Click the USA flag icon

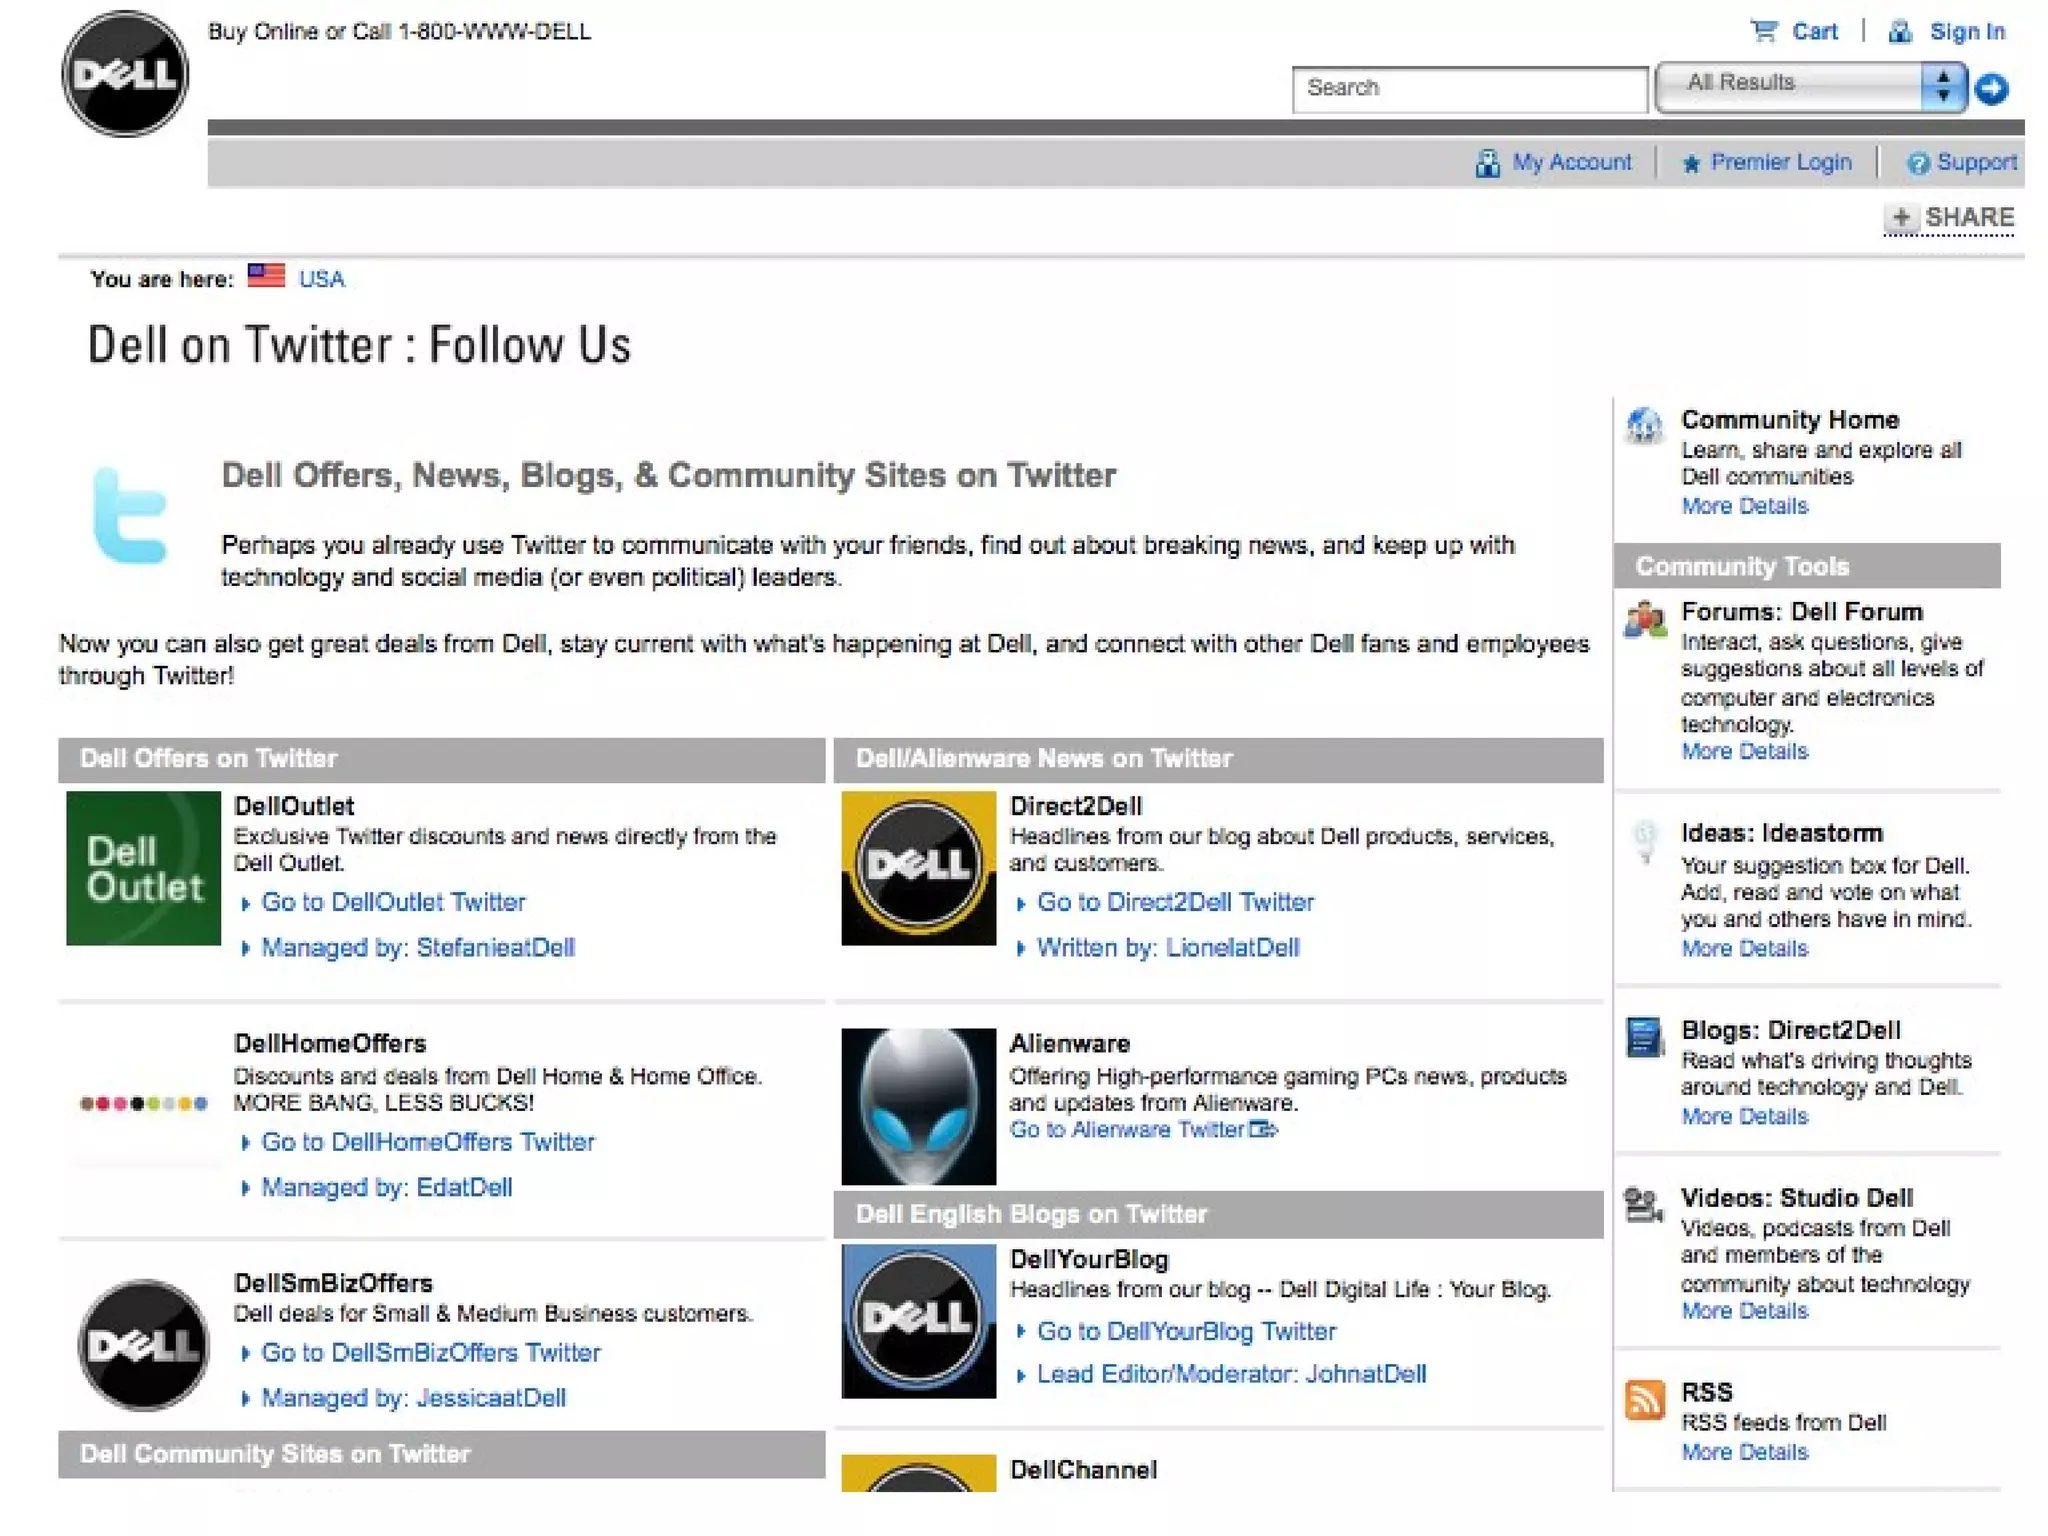pyautogui.click(x=266, y=276)
